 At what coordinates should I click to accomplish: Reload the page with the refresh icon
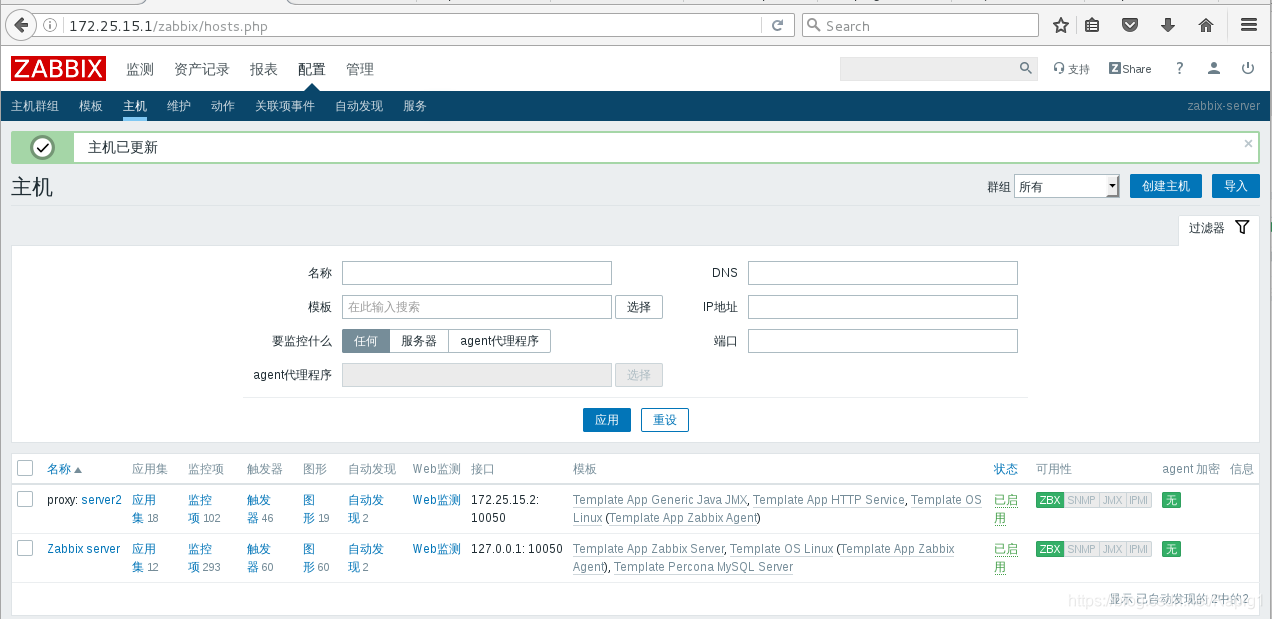click(778, 26)
